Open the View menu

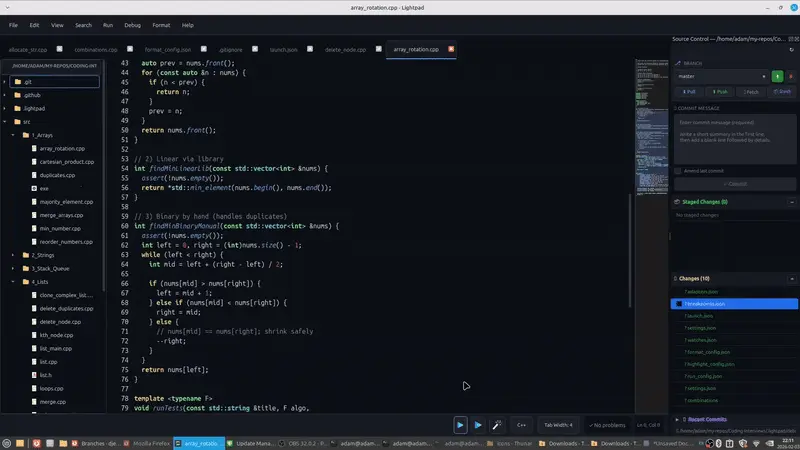57,25
